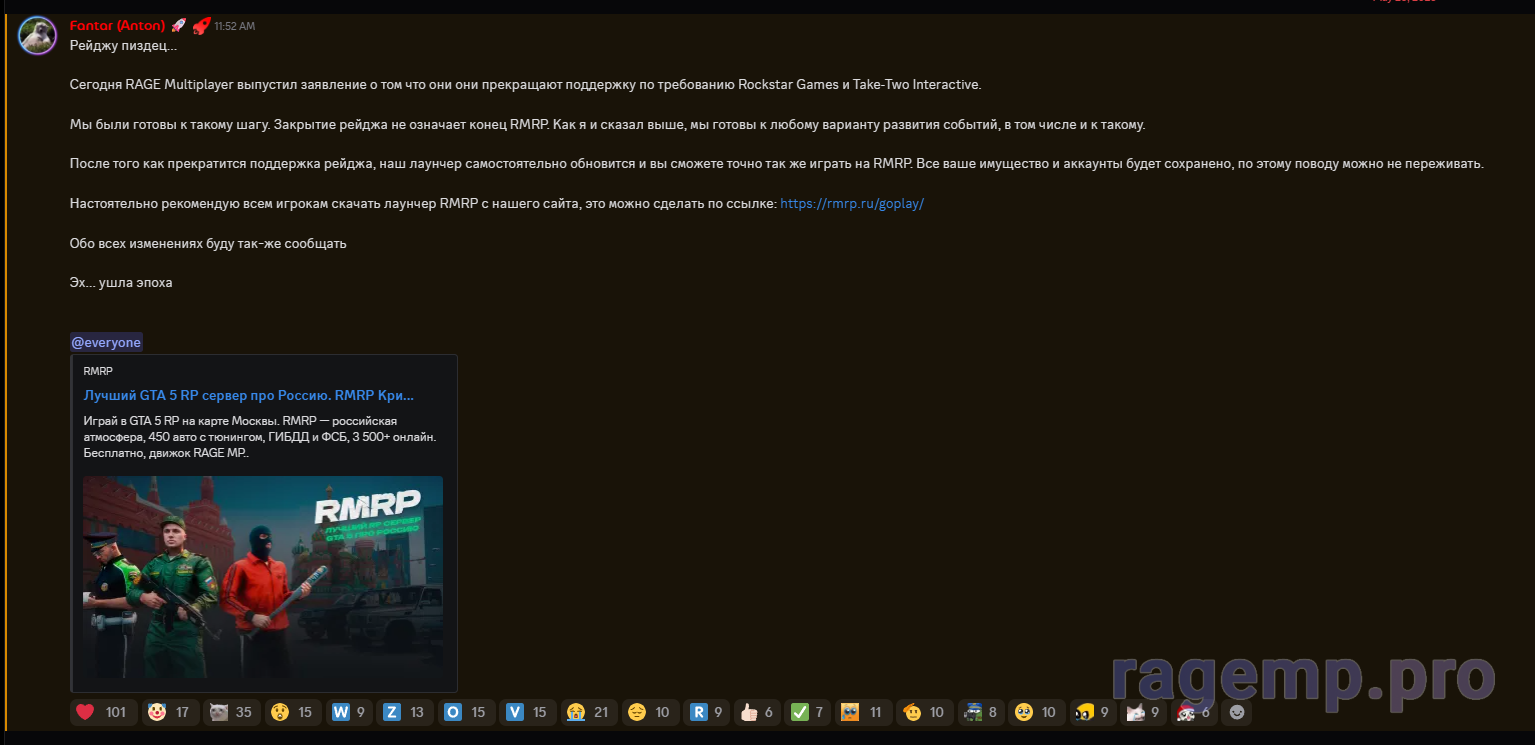The height and width of the screenshot is (745, 1535).
Task: Toggle the pleading face reaction
Action: [1036, 712]
